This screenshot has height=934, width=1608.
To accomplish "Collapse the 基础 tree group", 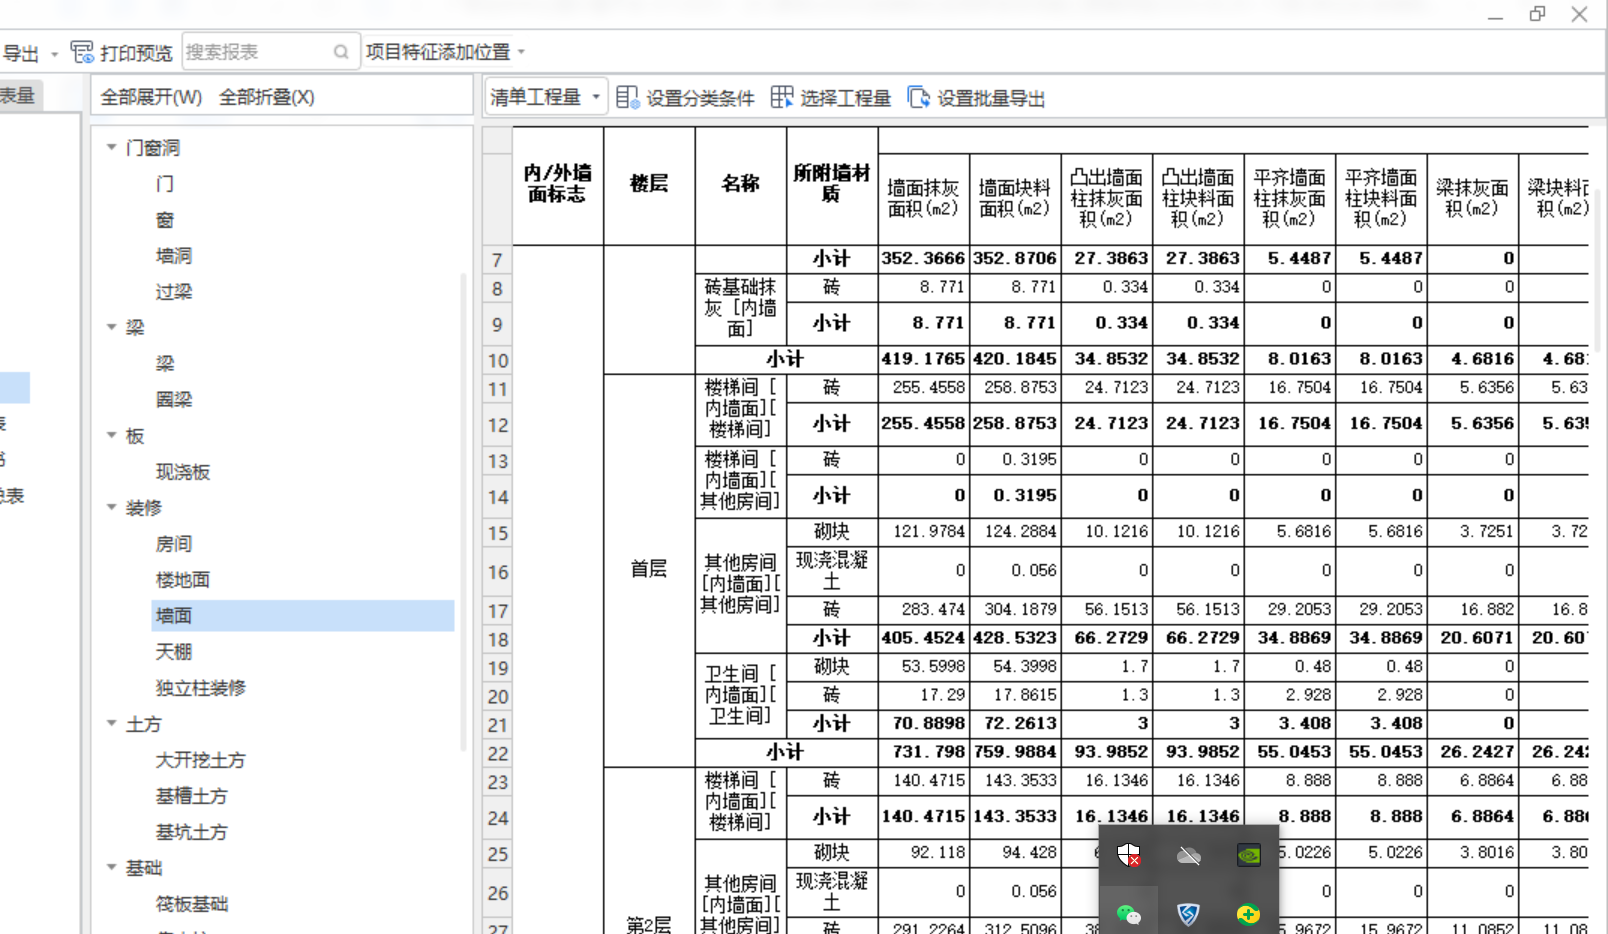I will coord(112,867).
